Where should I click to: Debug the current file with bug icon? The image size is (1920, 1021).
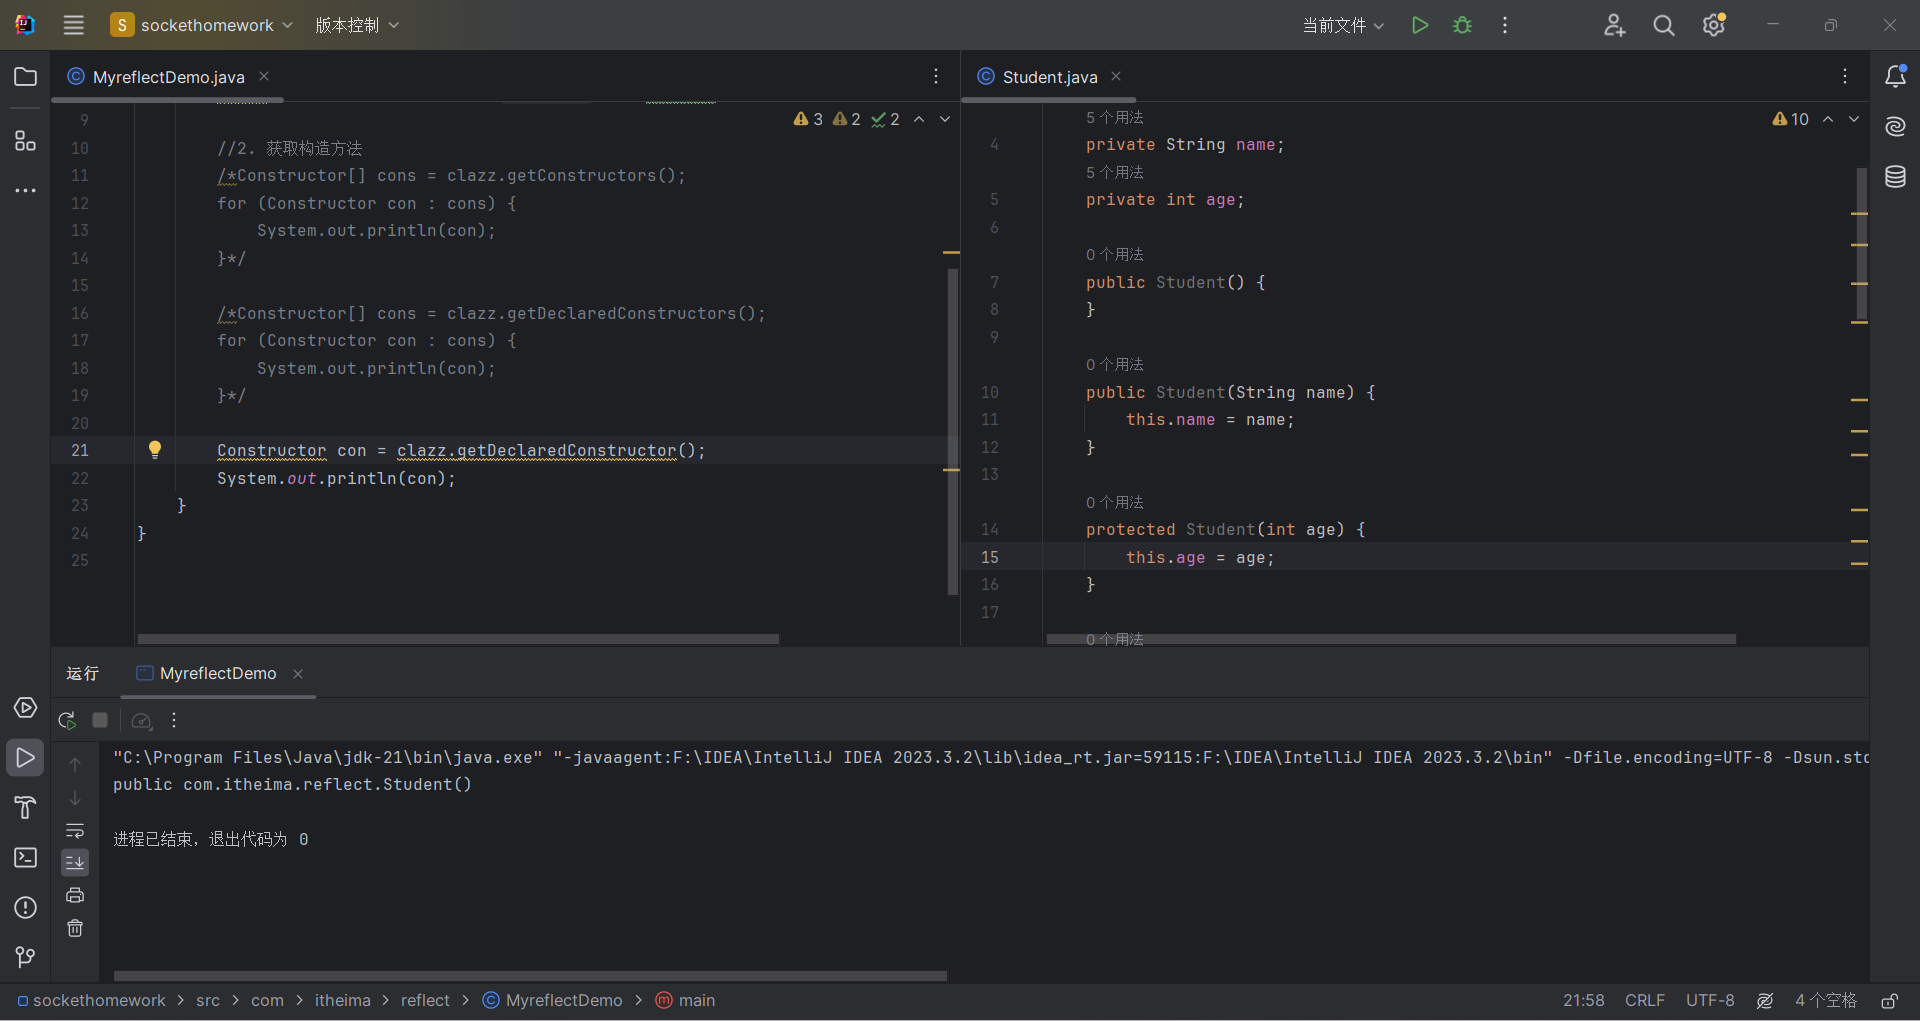coord(1462,25)
